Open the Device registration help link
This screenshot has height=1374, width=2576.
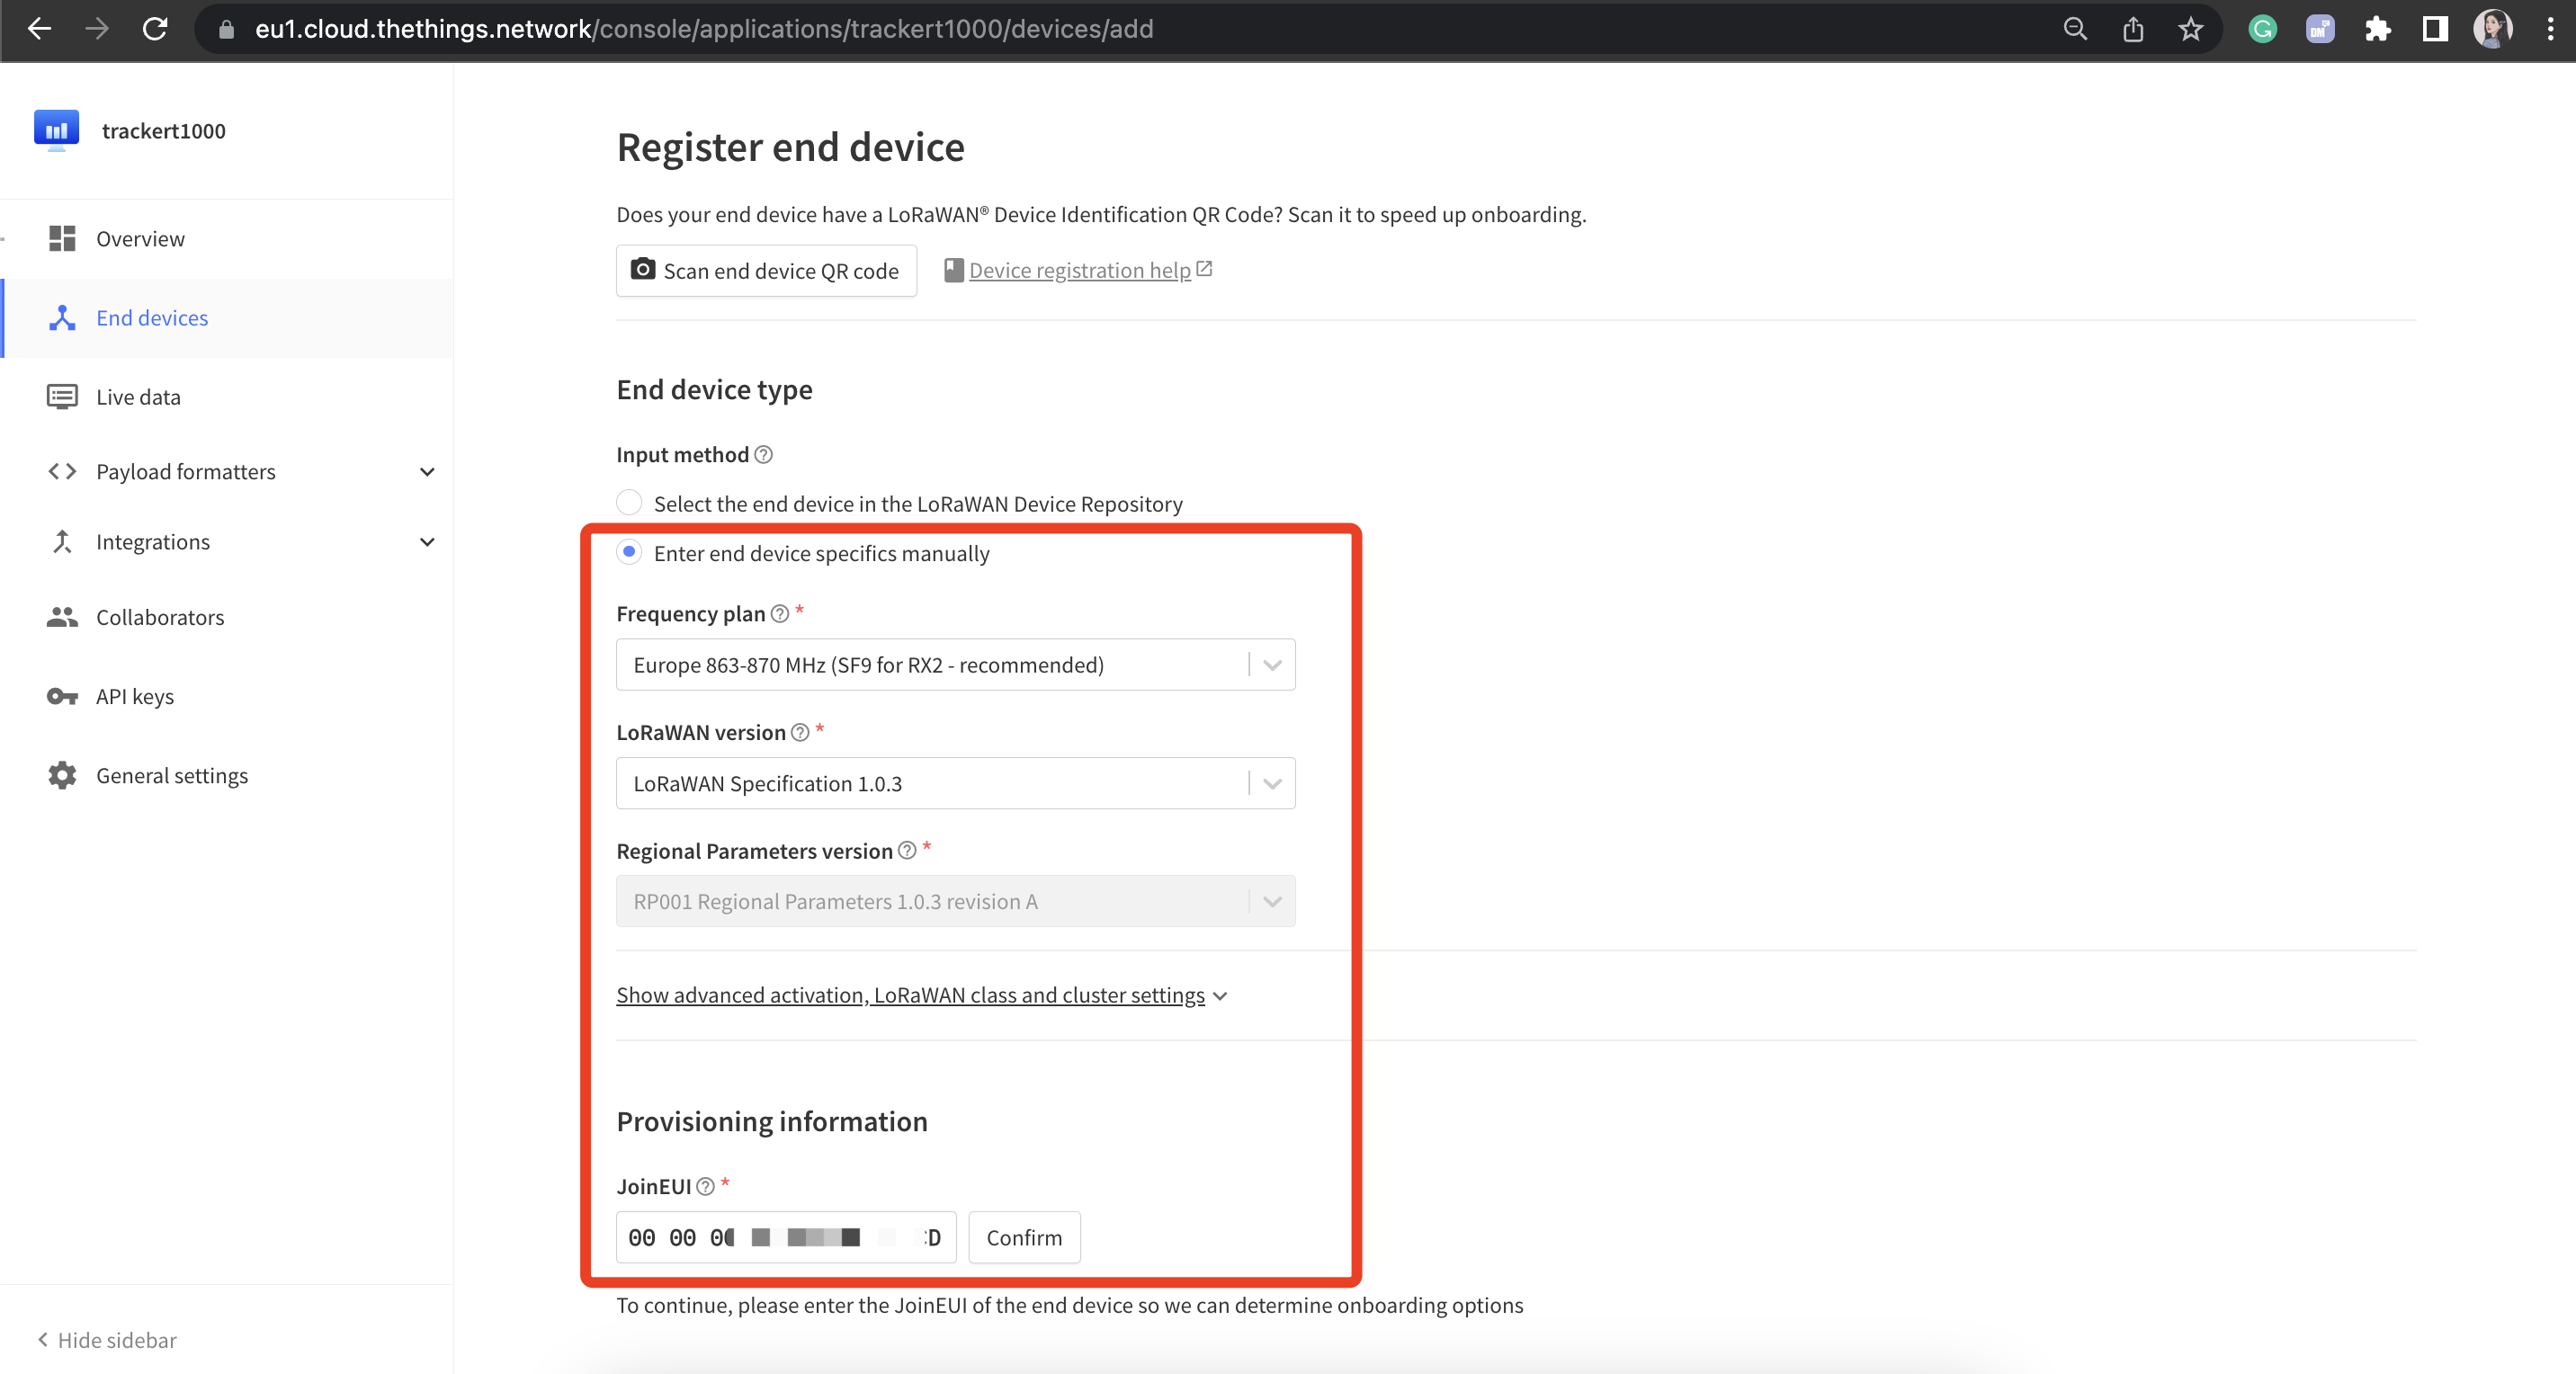coord(1079,270)
